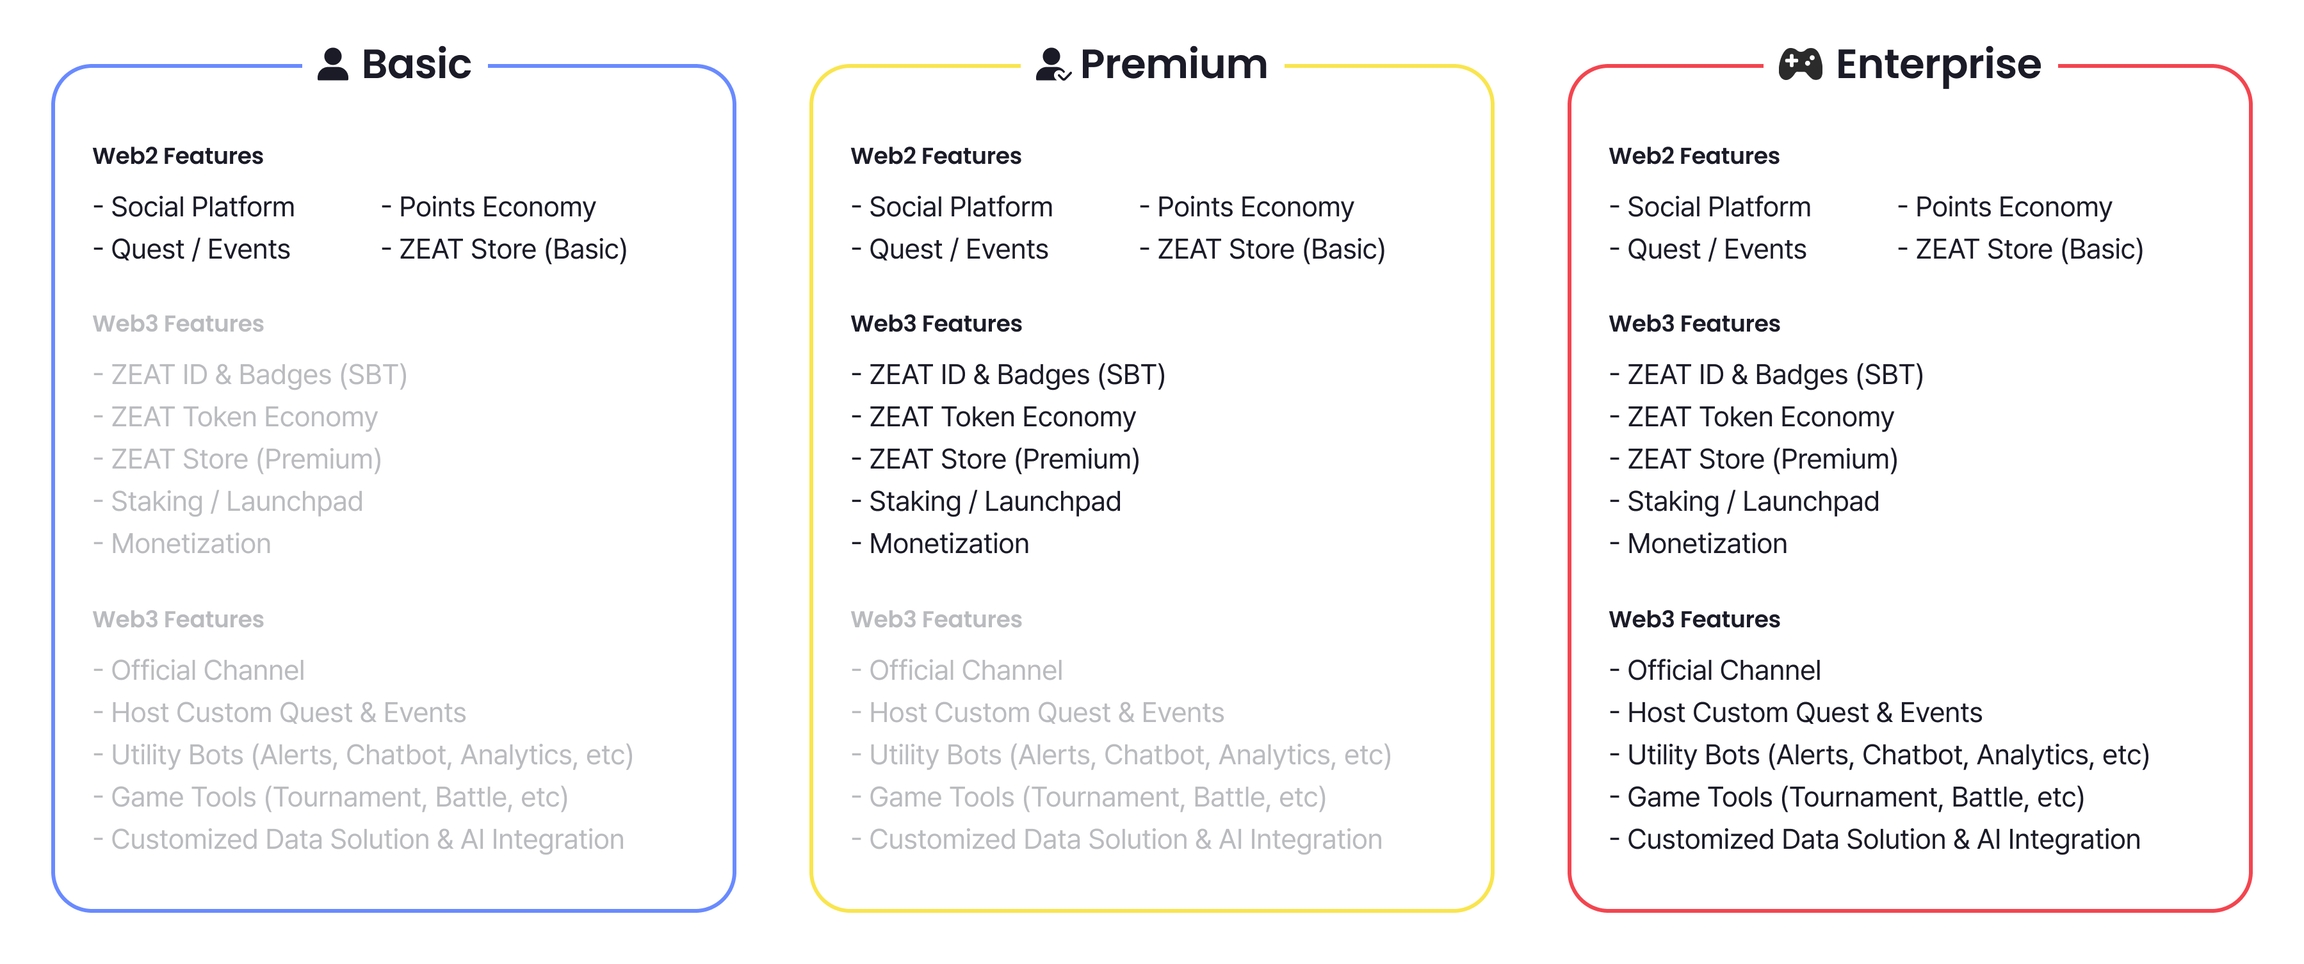Image resolution: width=2304 pixels, height=964 pixels.
Task: Click Host Custom Quest & Events in Enterprise
Action: pyautogui.click(x=1804, y=713)
